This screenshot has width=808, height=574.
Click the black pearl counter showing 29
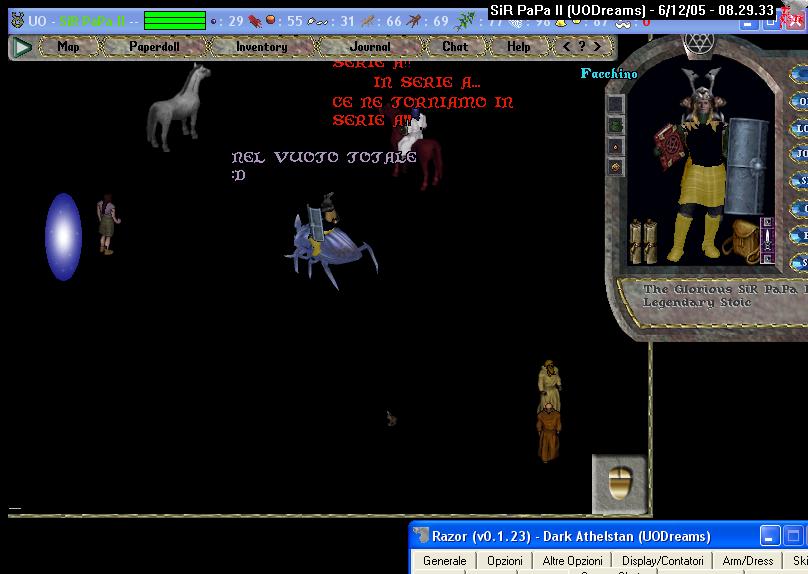point(227,21)
